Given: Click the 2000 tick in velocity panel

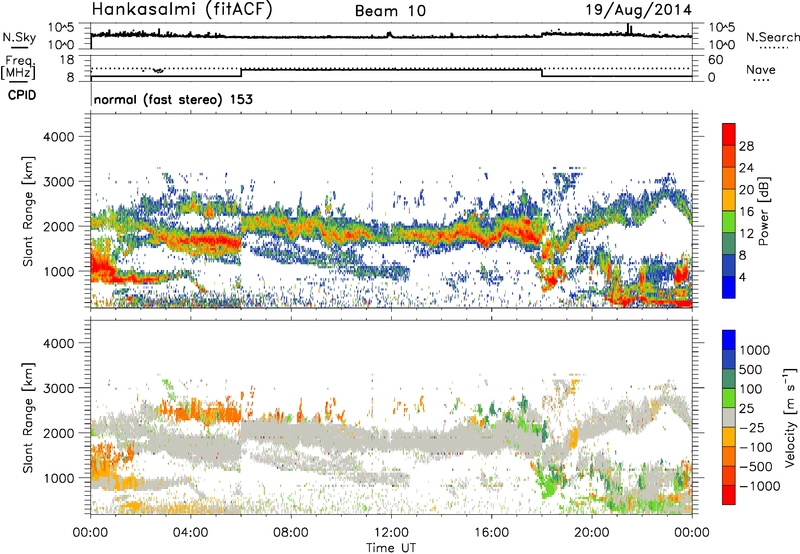Looking at the screenshot, I should 57,433.
